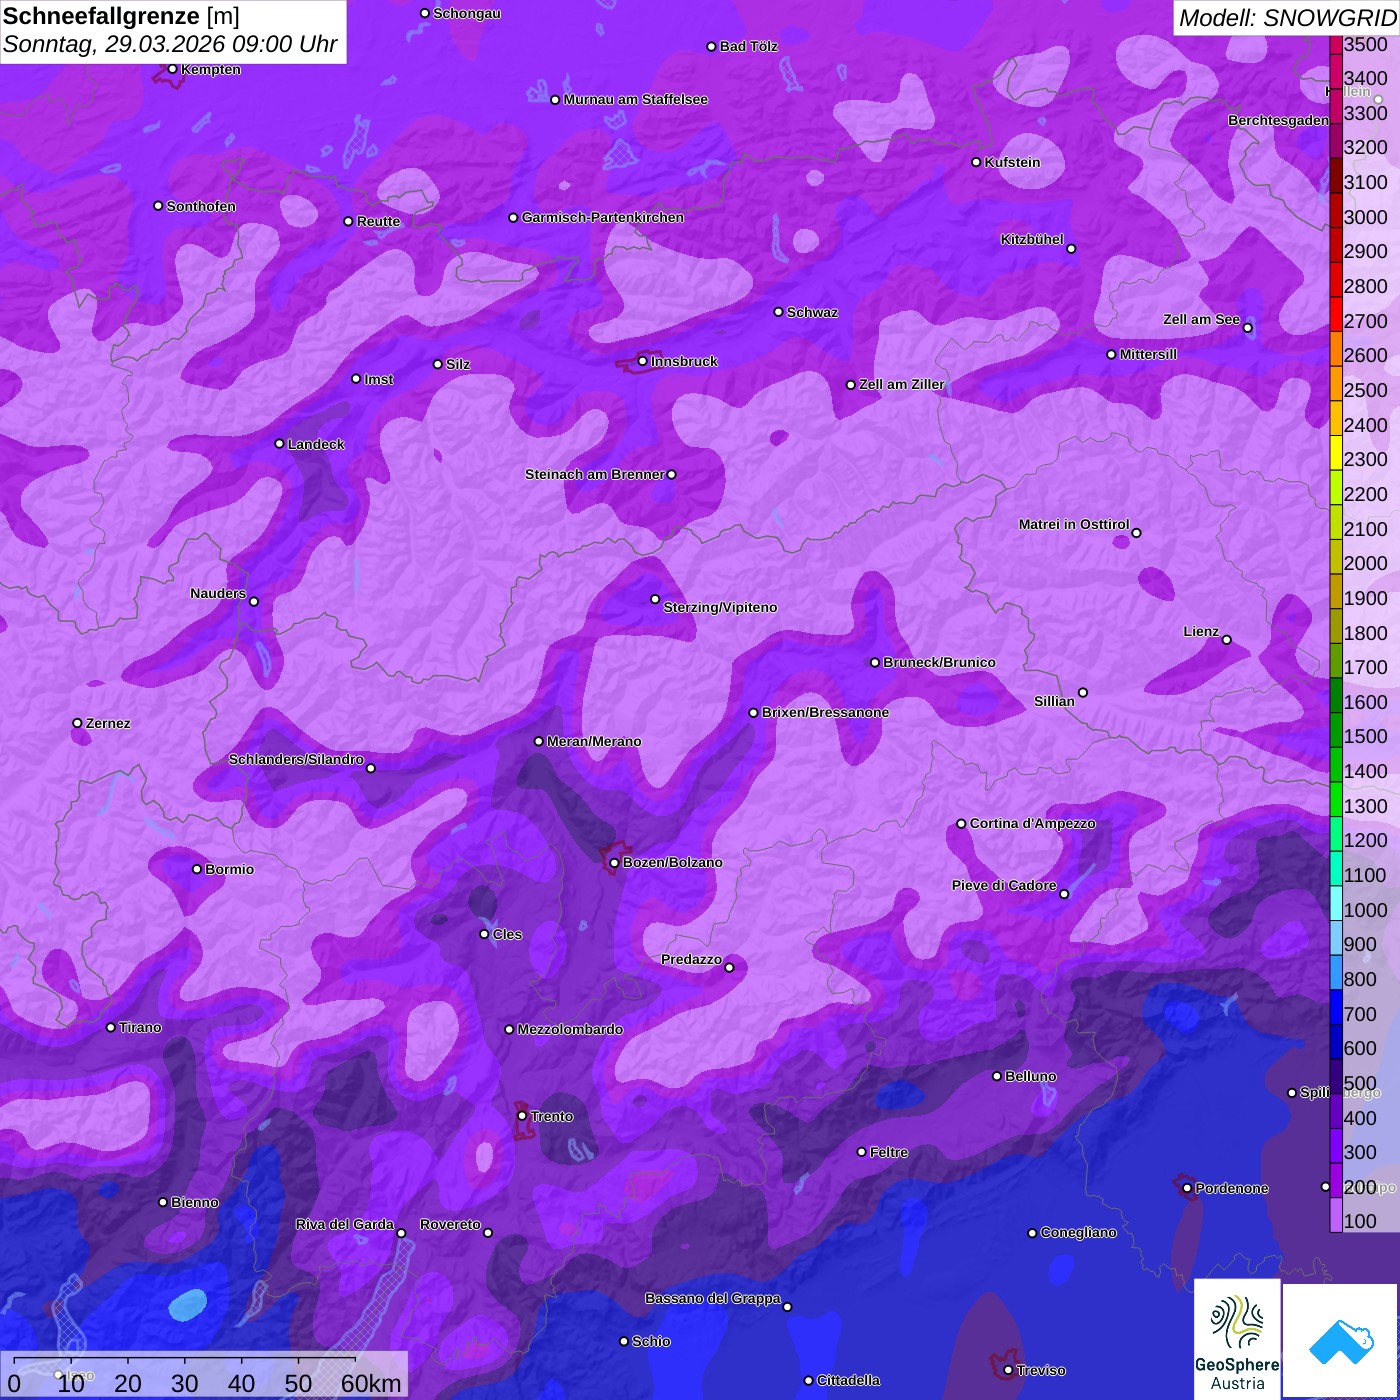Screen dimensions: 1400x1400
Task: Click the Bormio location marker
Action: coord(197,869)
